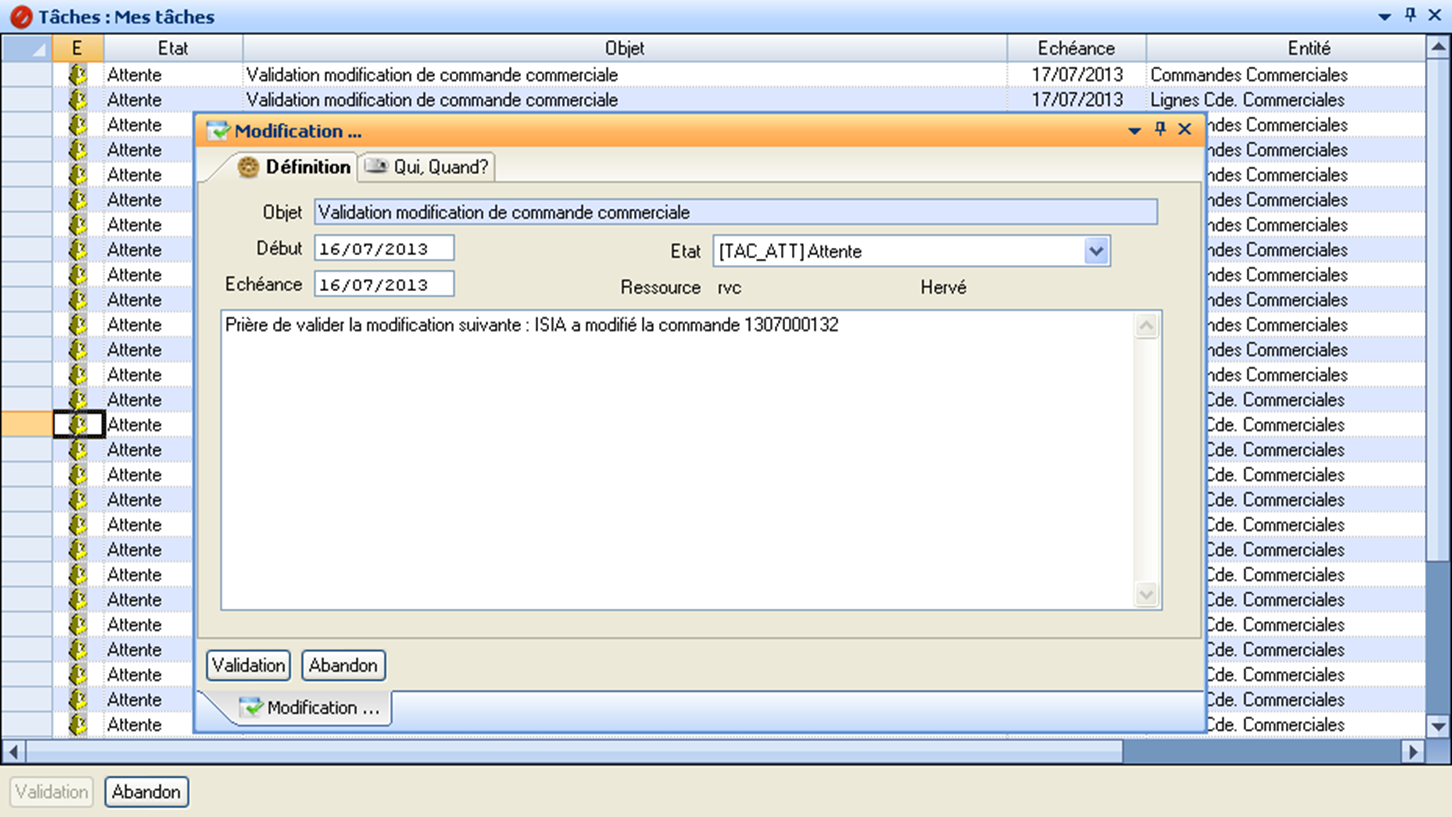Click the status icon of the first Attente task
The width and height of the screenshot is (1452, 817).
[x=78, y=74]
